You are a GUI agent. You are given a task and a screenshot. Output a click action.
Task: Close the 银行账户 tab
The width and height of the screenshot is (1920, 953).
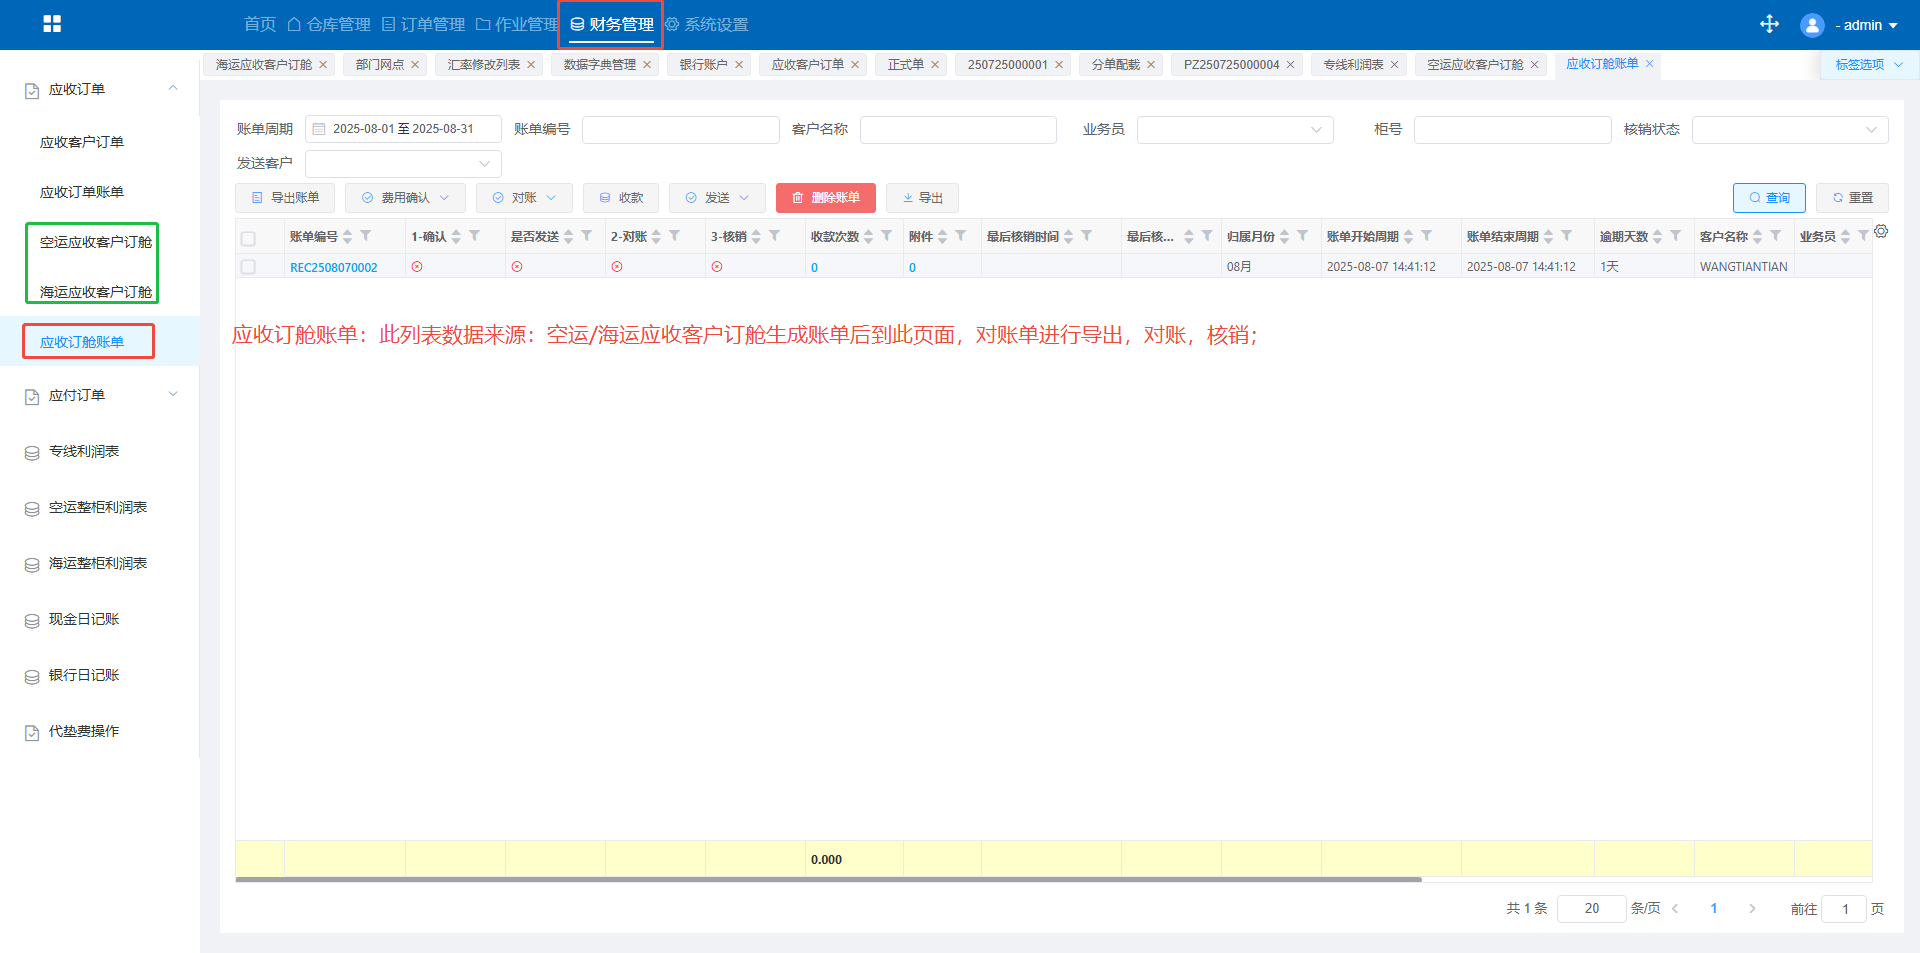739,65
